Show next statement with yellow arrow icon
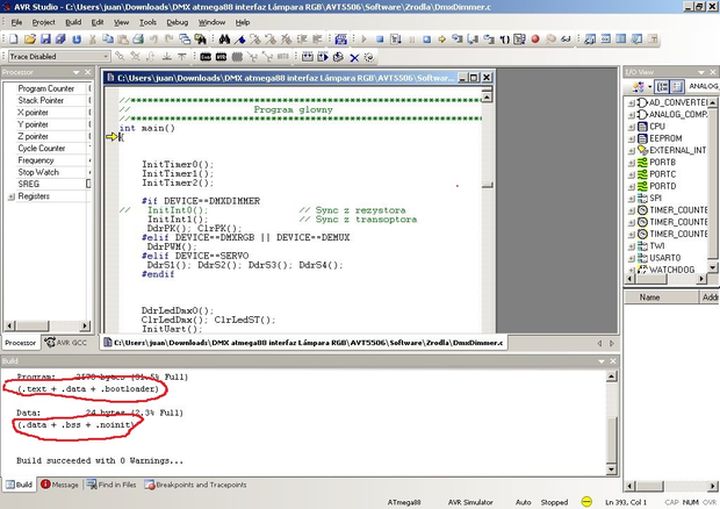The width and height of the screenshot is (720, 509). (442, 40)
